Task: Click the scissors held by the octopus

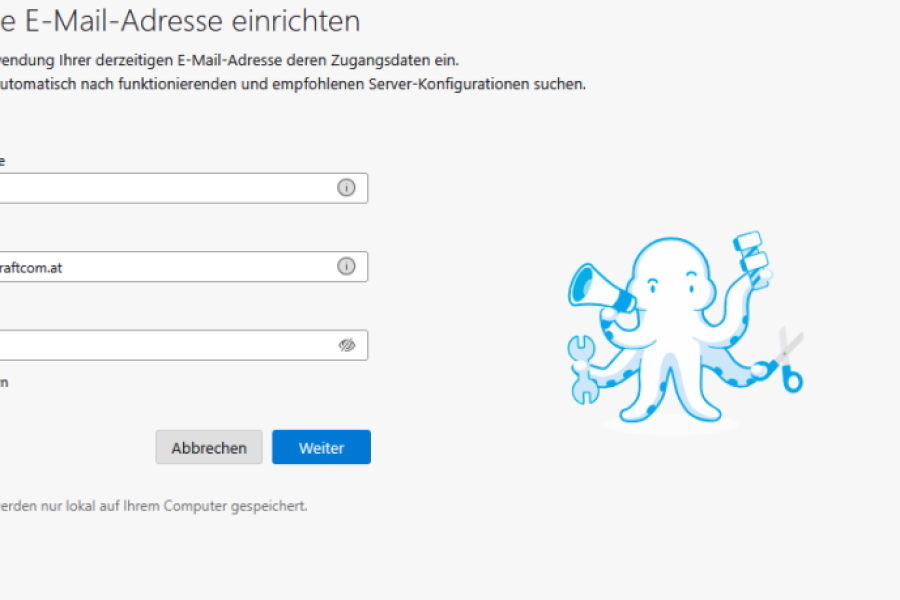Action: click(787, 361)
